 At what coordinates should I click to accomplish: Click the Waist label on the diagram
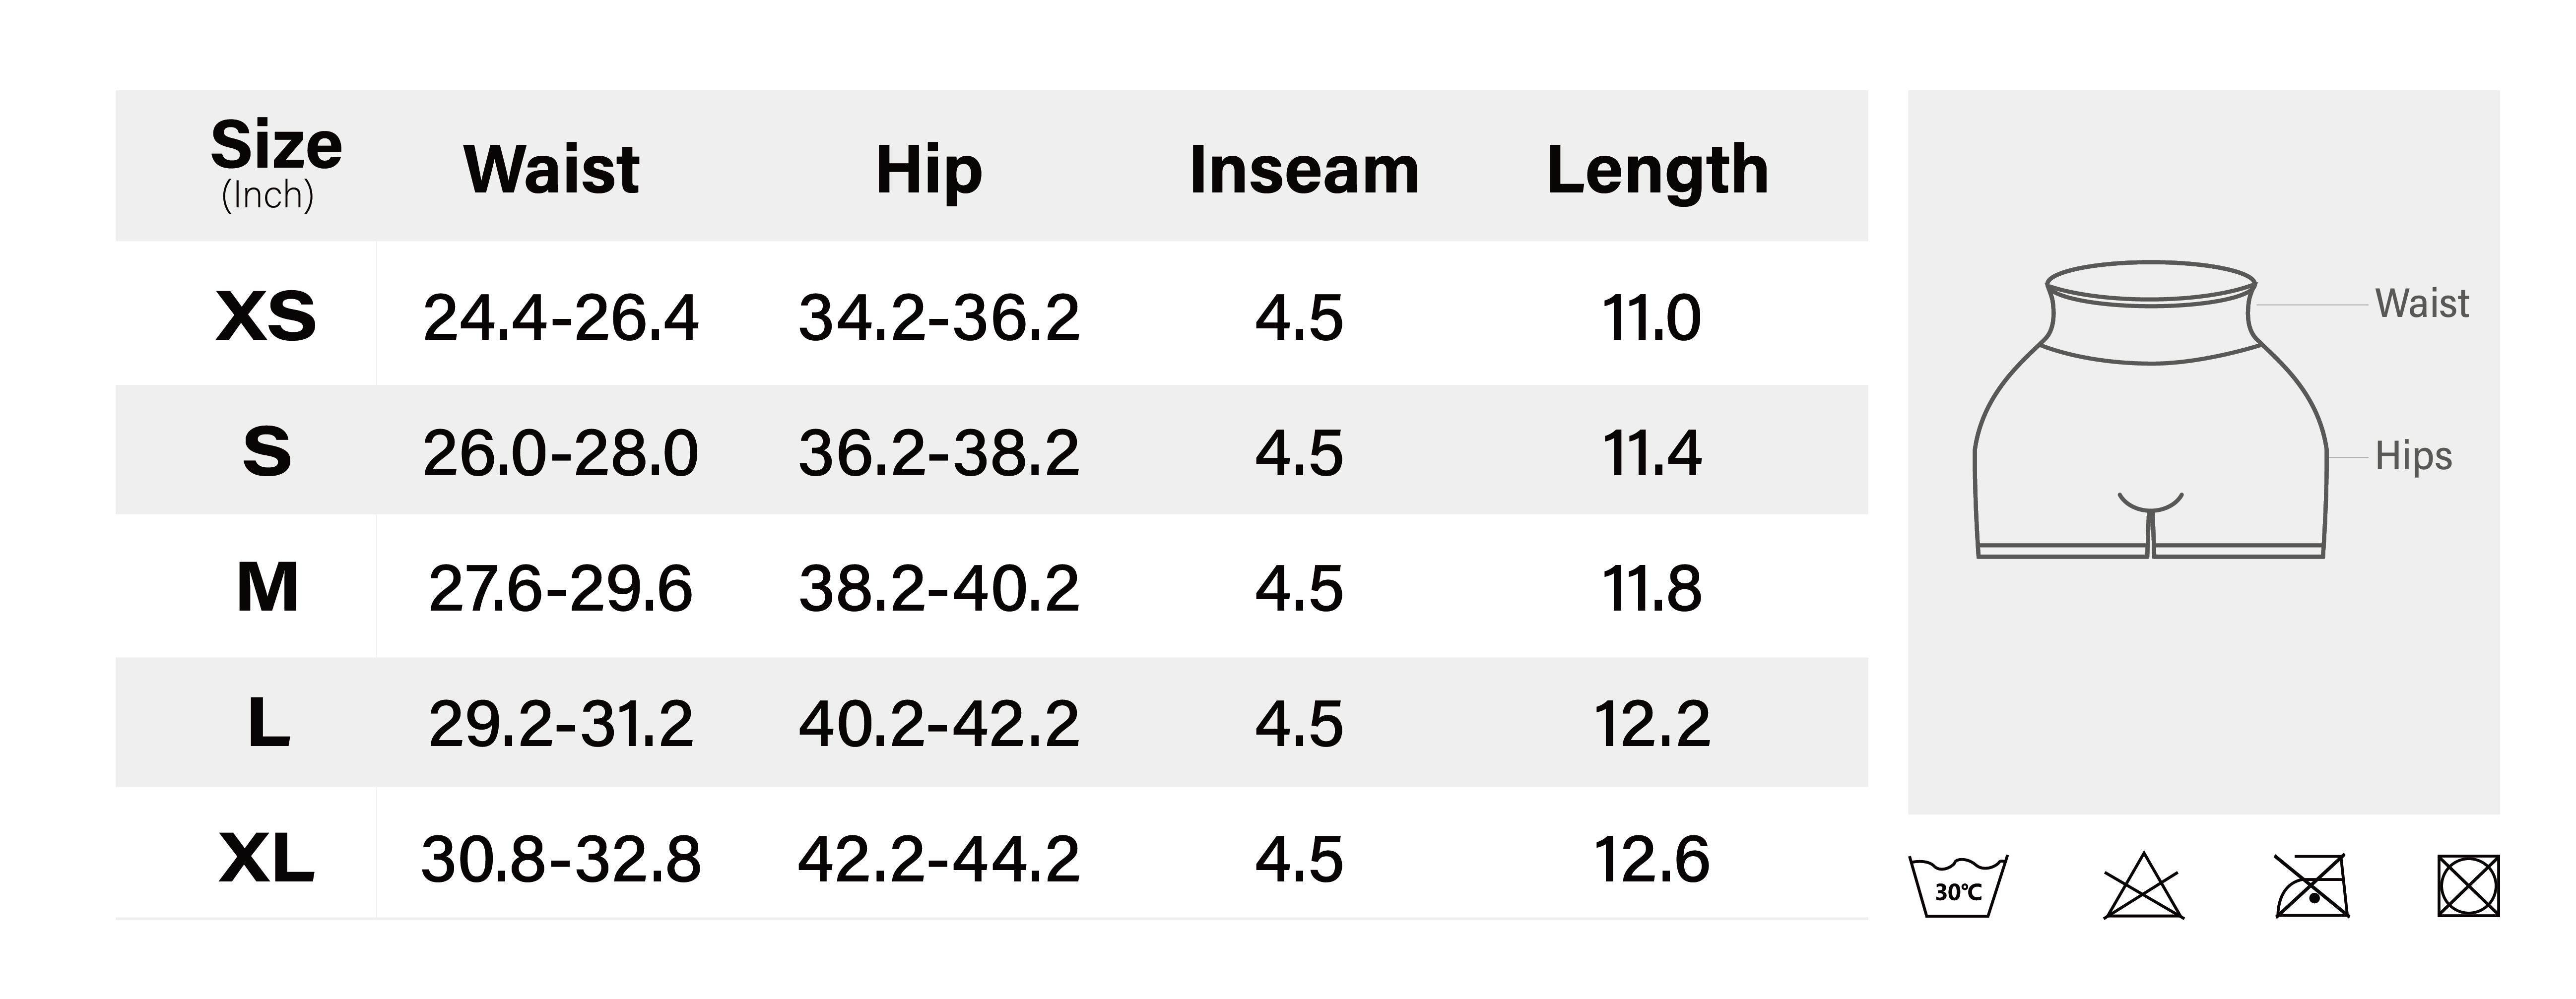tap(2421, 303)
